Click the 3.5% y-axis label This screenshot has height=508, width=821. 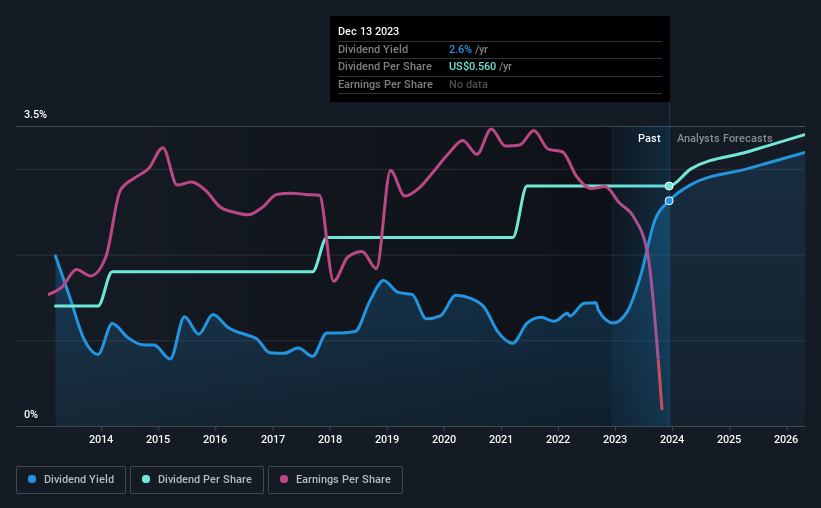[x=35, y=114]
